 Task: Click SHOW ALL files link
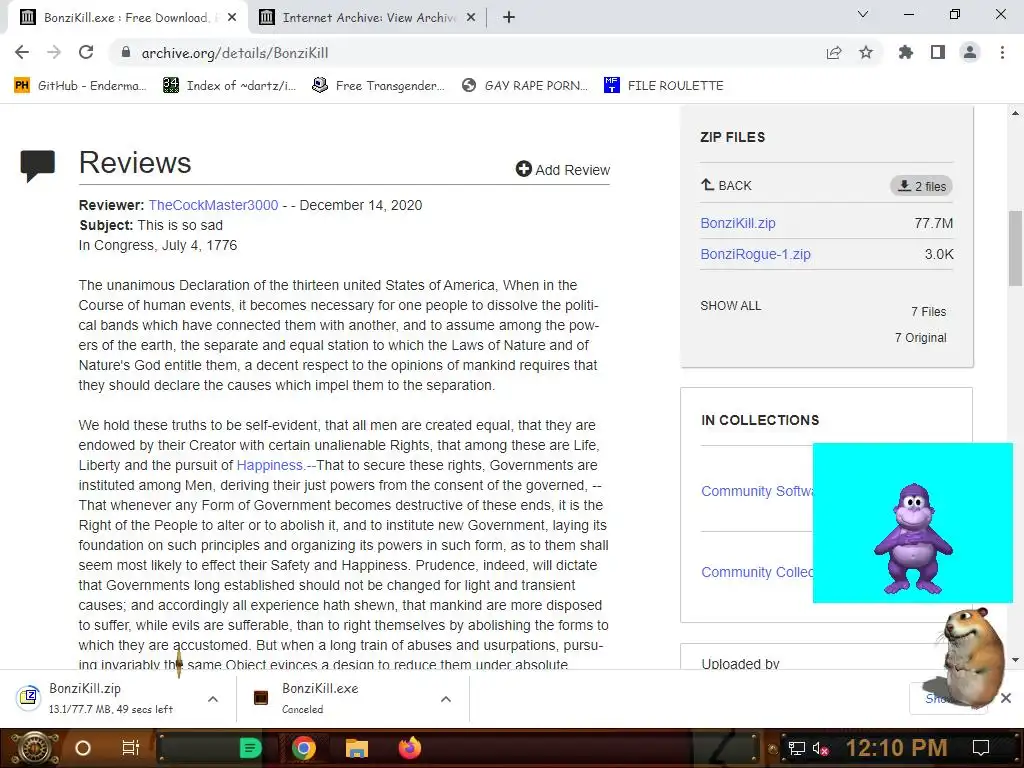(x=731, y=306)
